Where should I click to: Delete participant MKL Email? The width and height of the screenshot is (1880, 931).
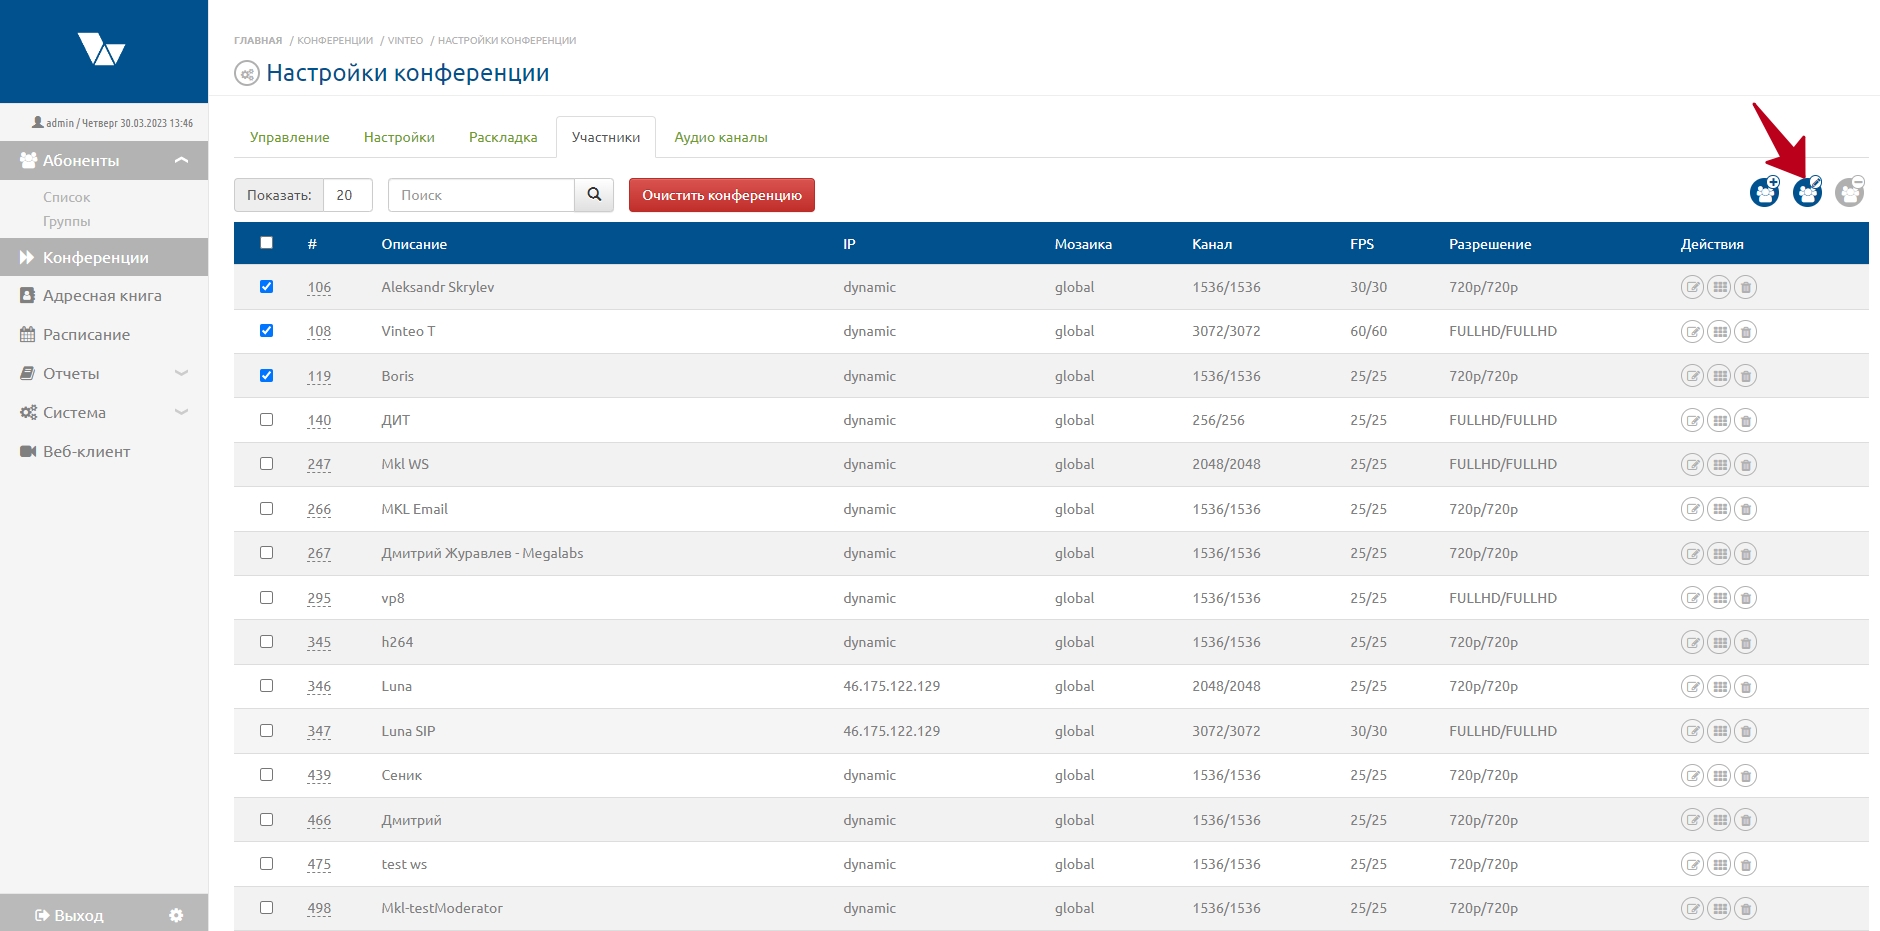click(1746, 509)
